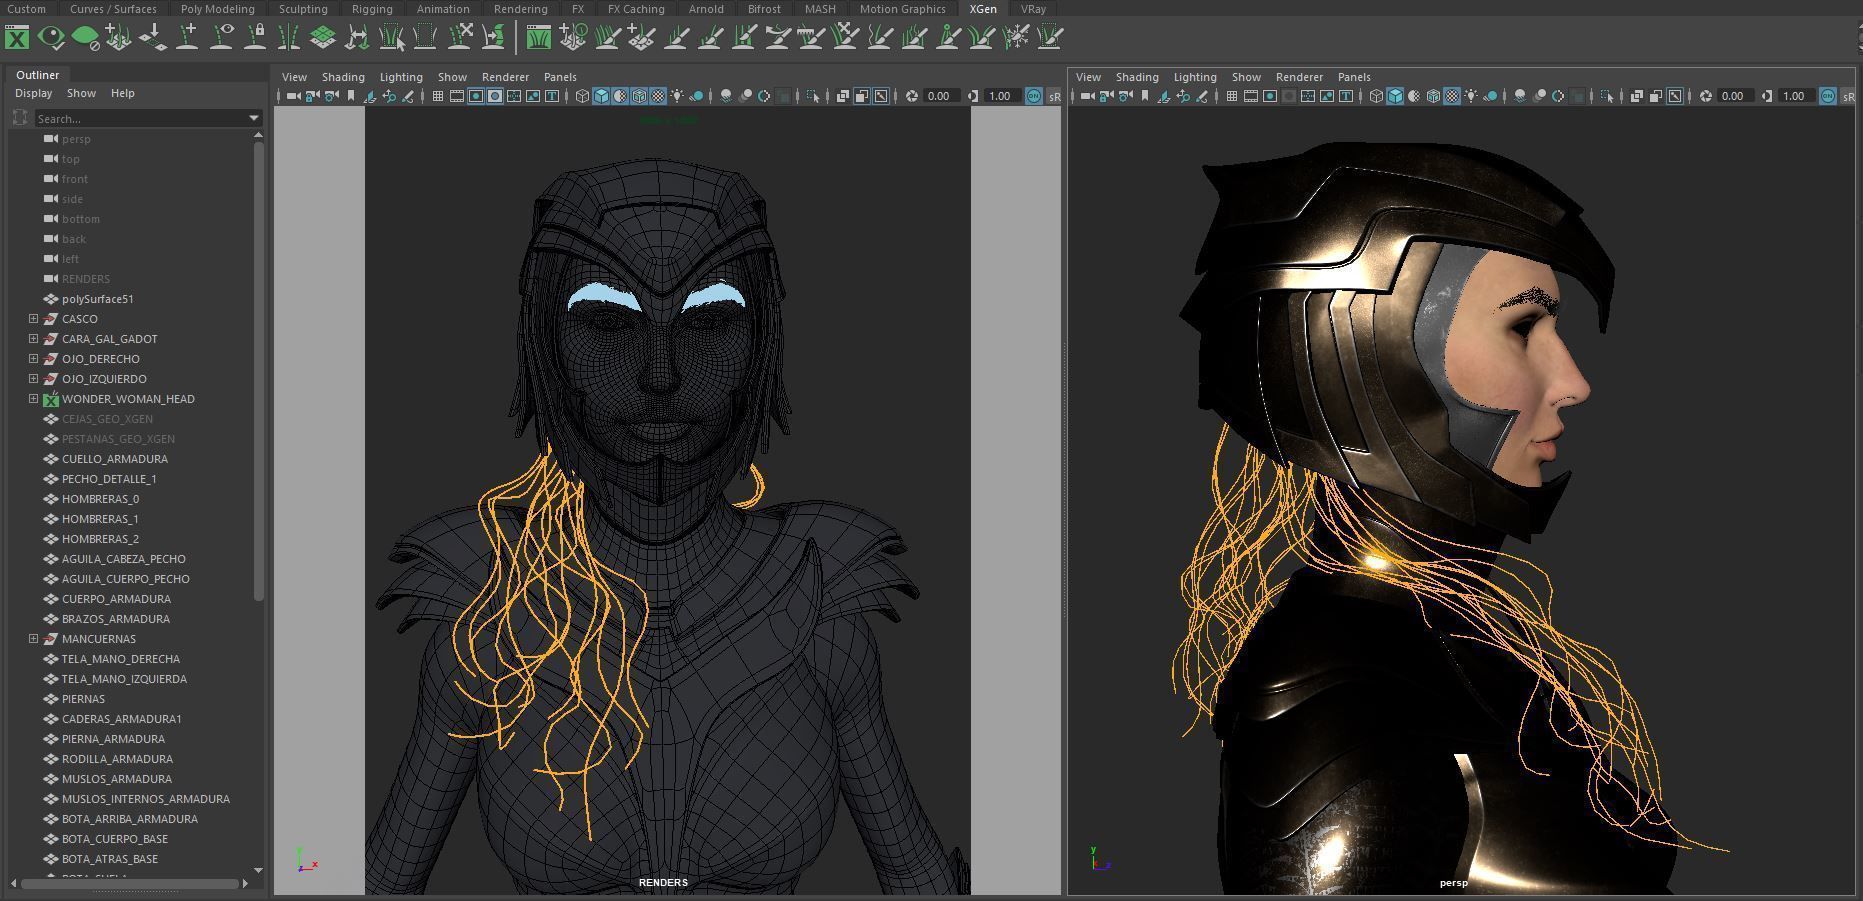Toggle use all lights in RENDERS viewport

tap(677, 96)
